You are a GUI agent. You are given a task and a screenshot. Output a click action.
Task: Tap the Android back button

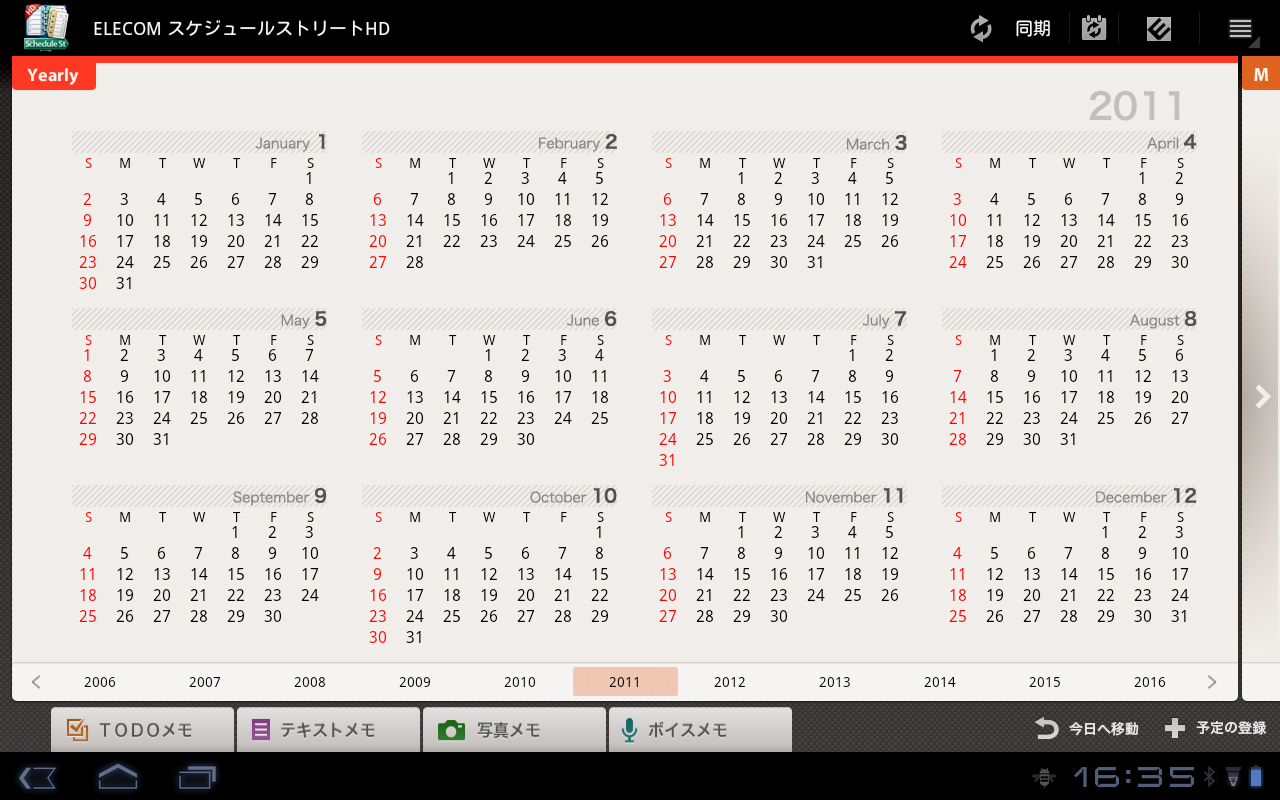coord(37,777)
